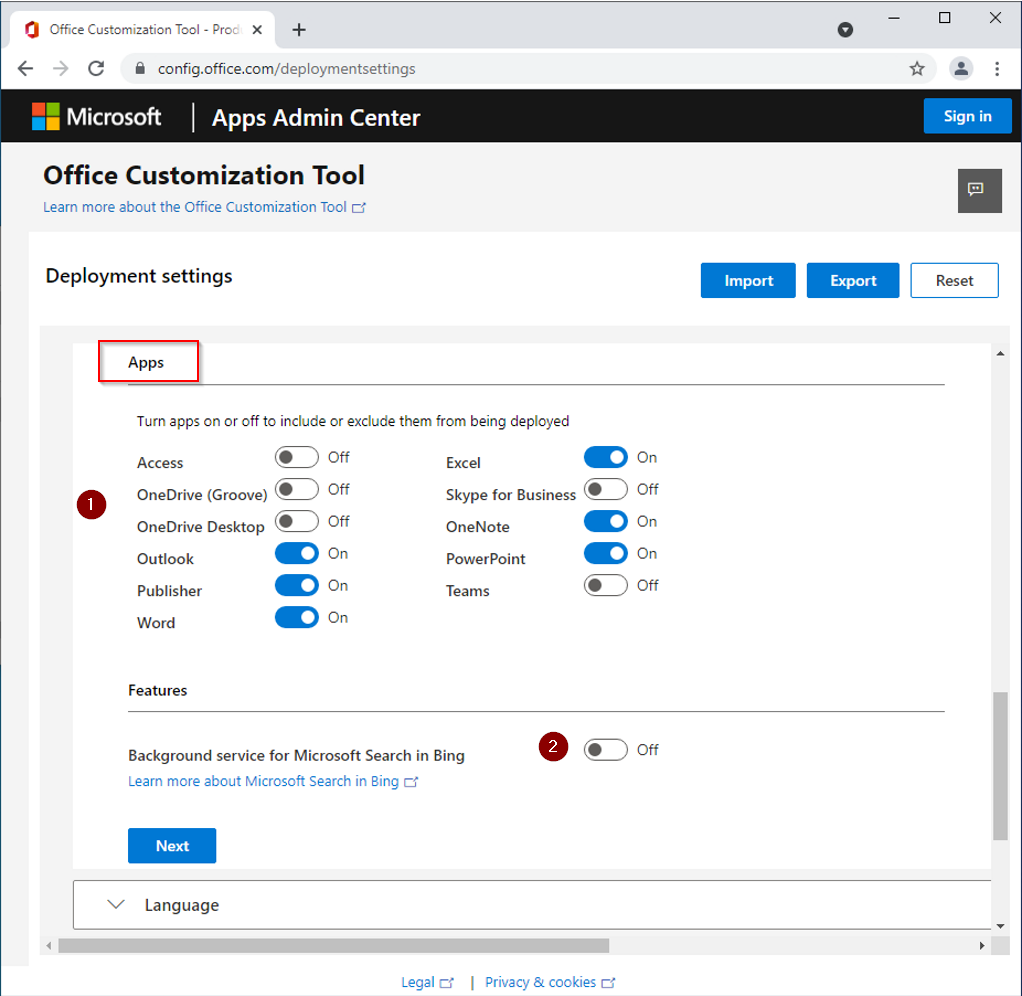1022x996 pixels.
Task: Click the Features section heading
Action: click(158, 690)
